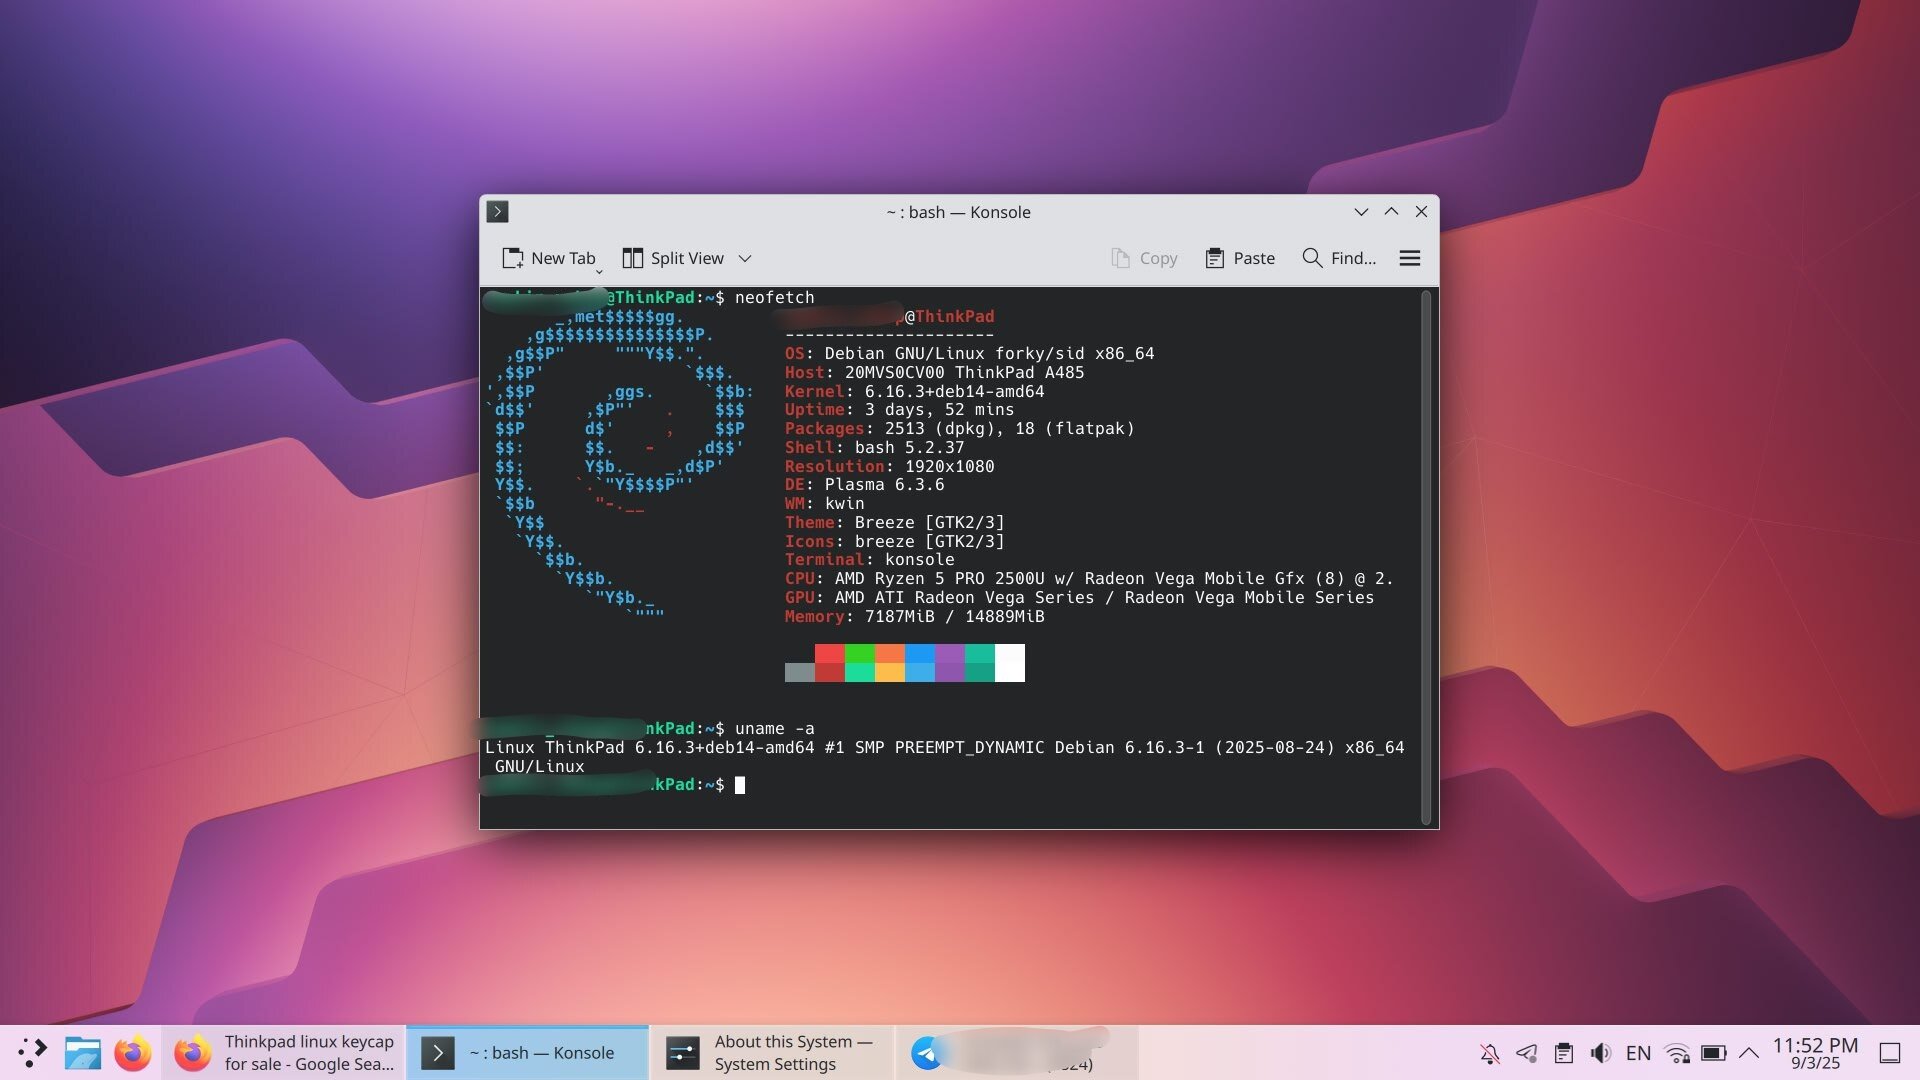Open the battery status tray icon
The image size is (1920, 1080).
point(1713,1053)
